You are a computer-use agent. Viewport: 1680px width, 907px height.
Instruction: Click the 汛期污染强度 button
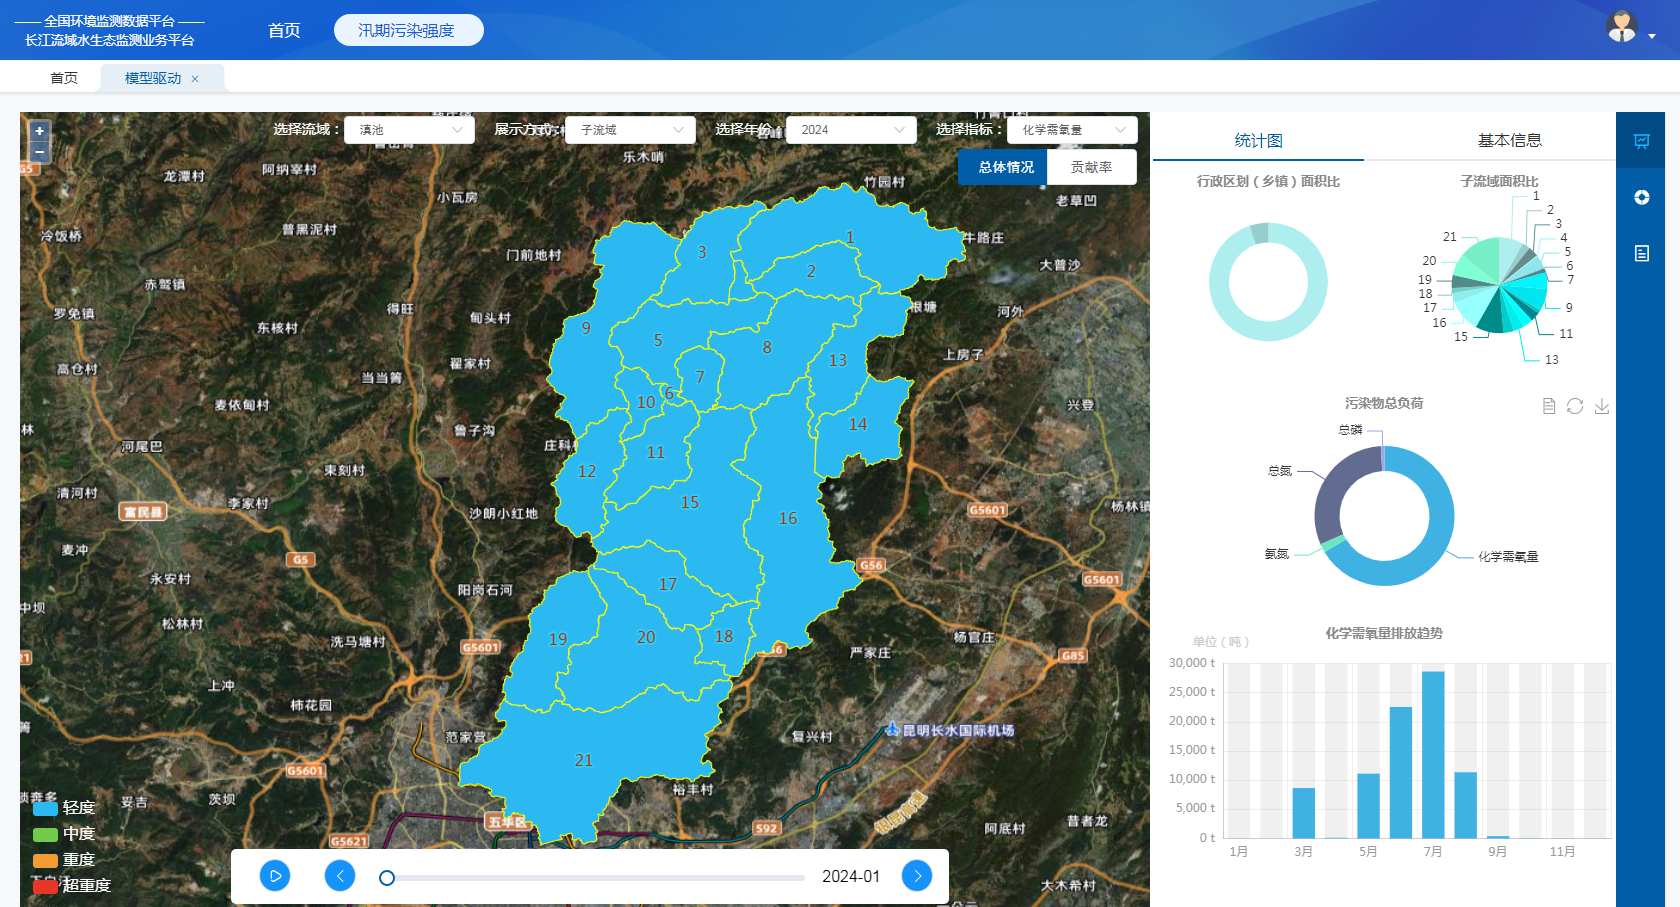click(x=408, y=30)
